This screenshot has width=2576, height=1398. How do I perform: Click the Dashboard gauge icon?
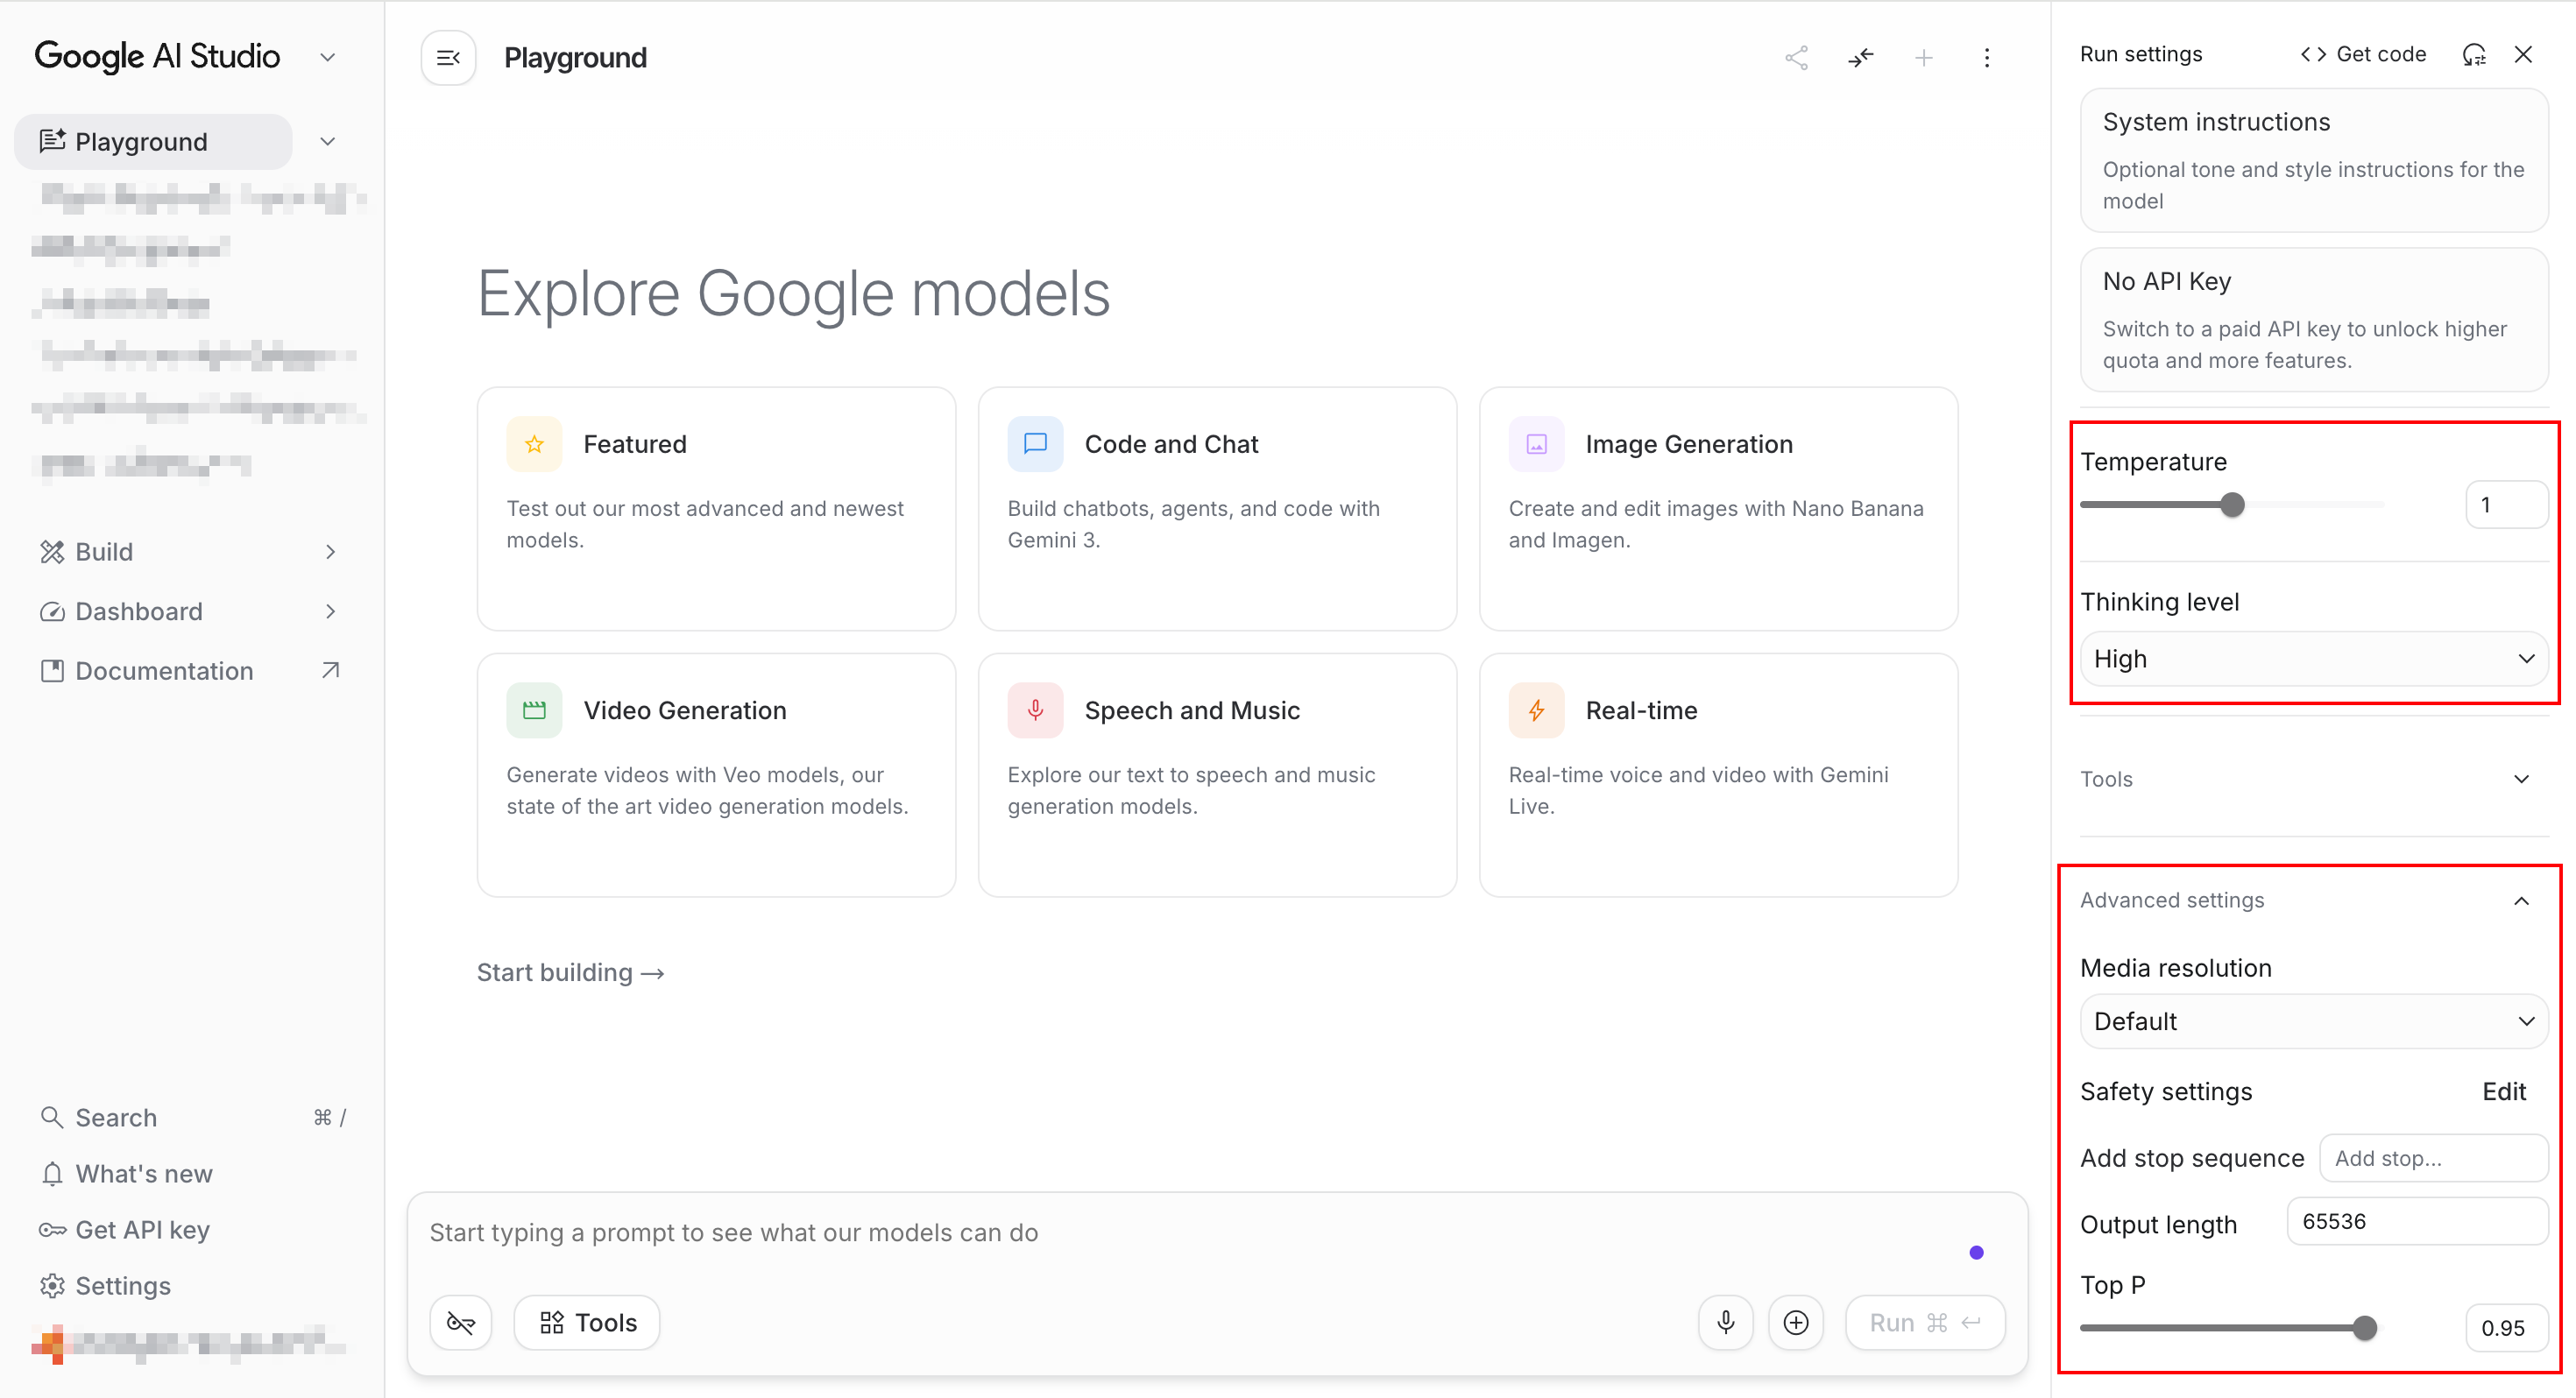[x=52, y=611]
